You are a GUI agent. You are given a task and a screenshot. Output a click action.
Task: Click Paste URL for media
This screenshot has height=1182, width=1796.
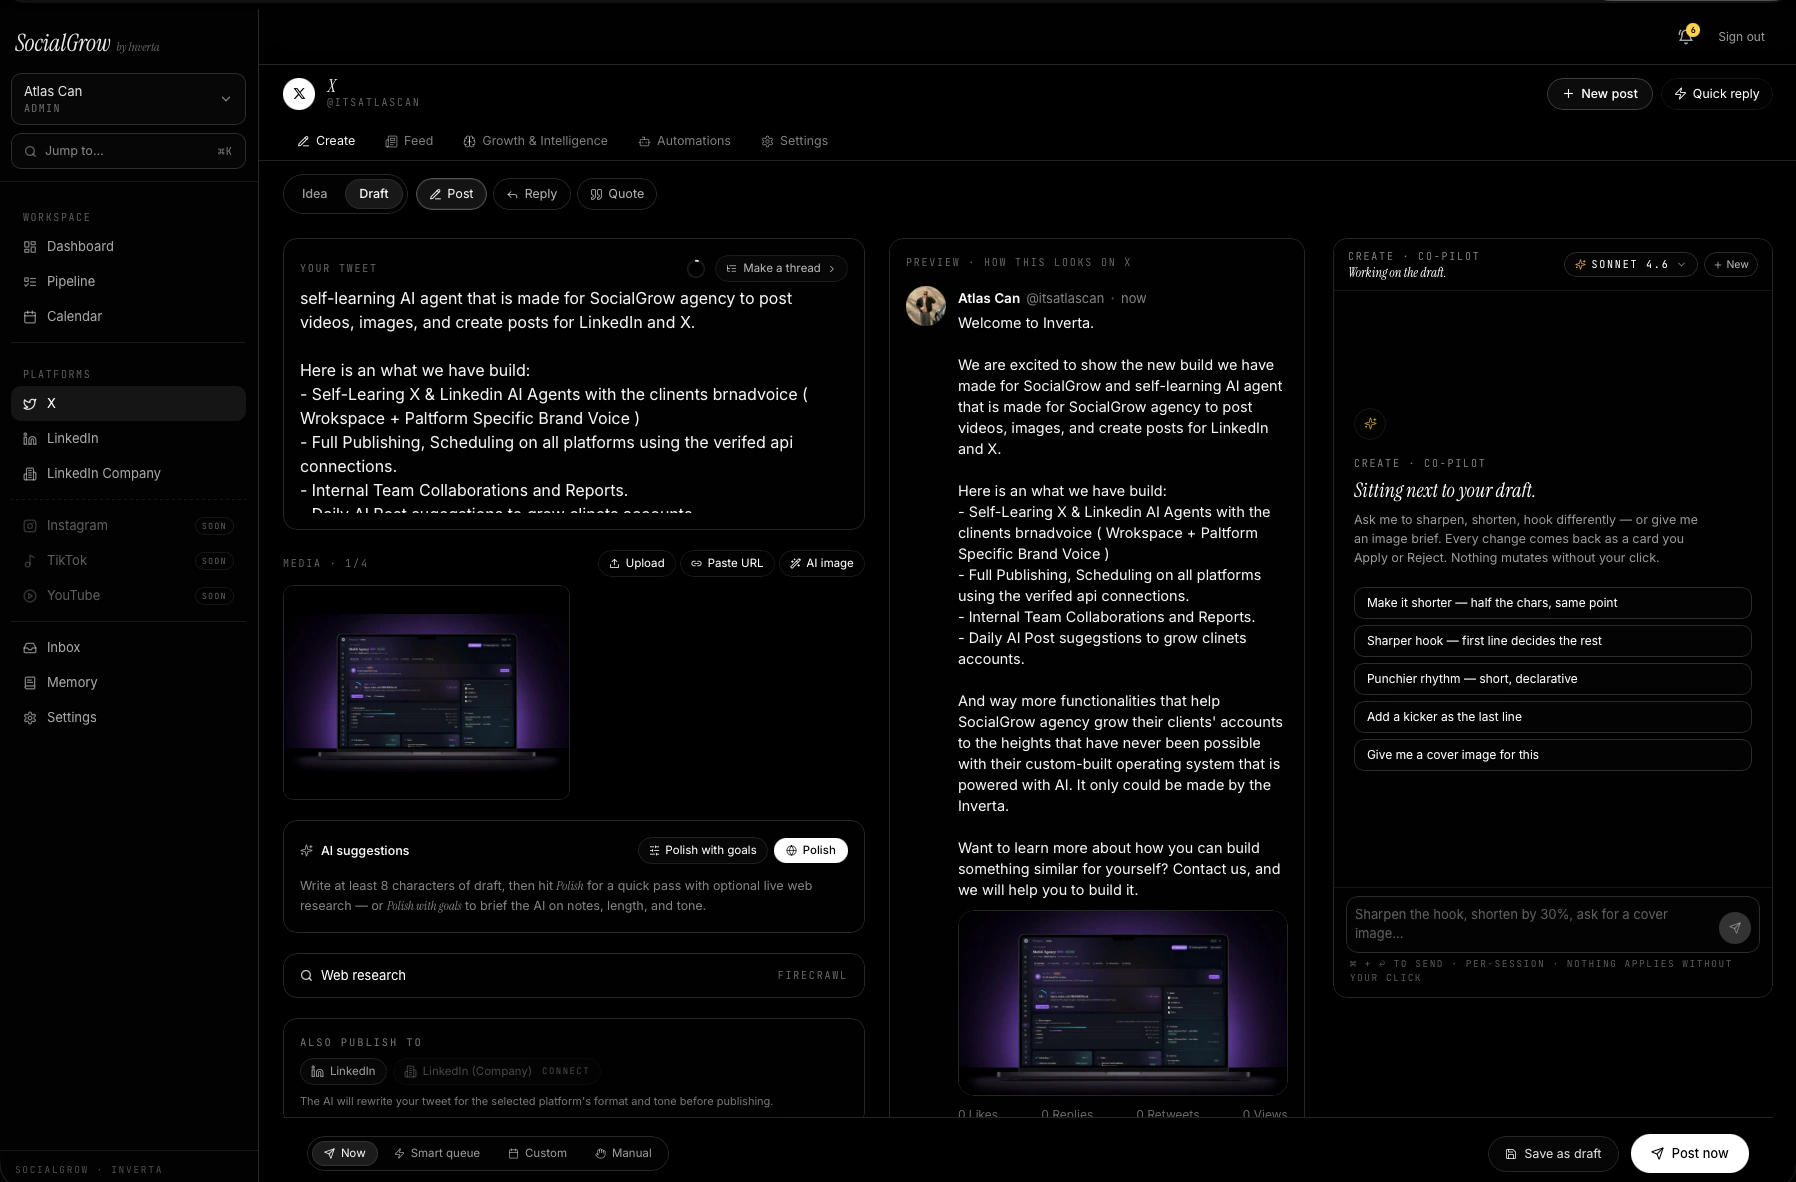(727, 563)
